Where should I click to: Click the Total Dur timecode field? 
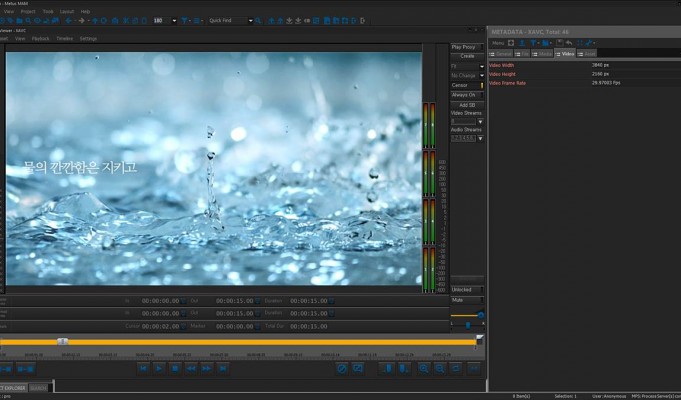[309, 327]
